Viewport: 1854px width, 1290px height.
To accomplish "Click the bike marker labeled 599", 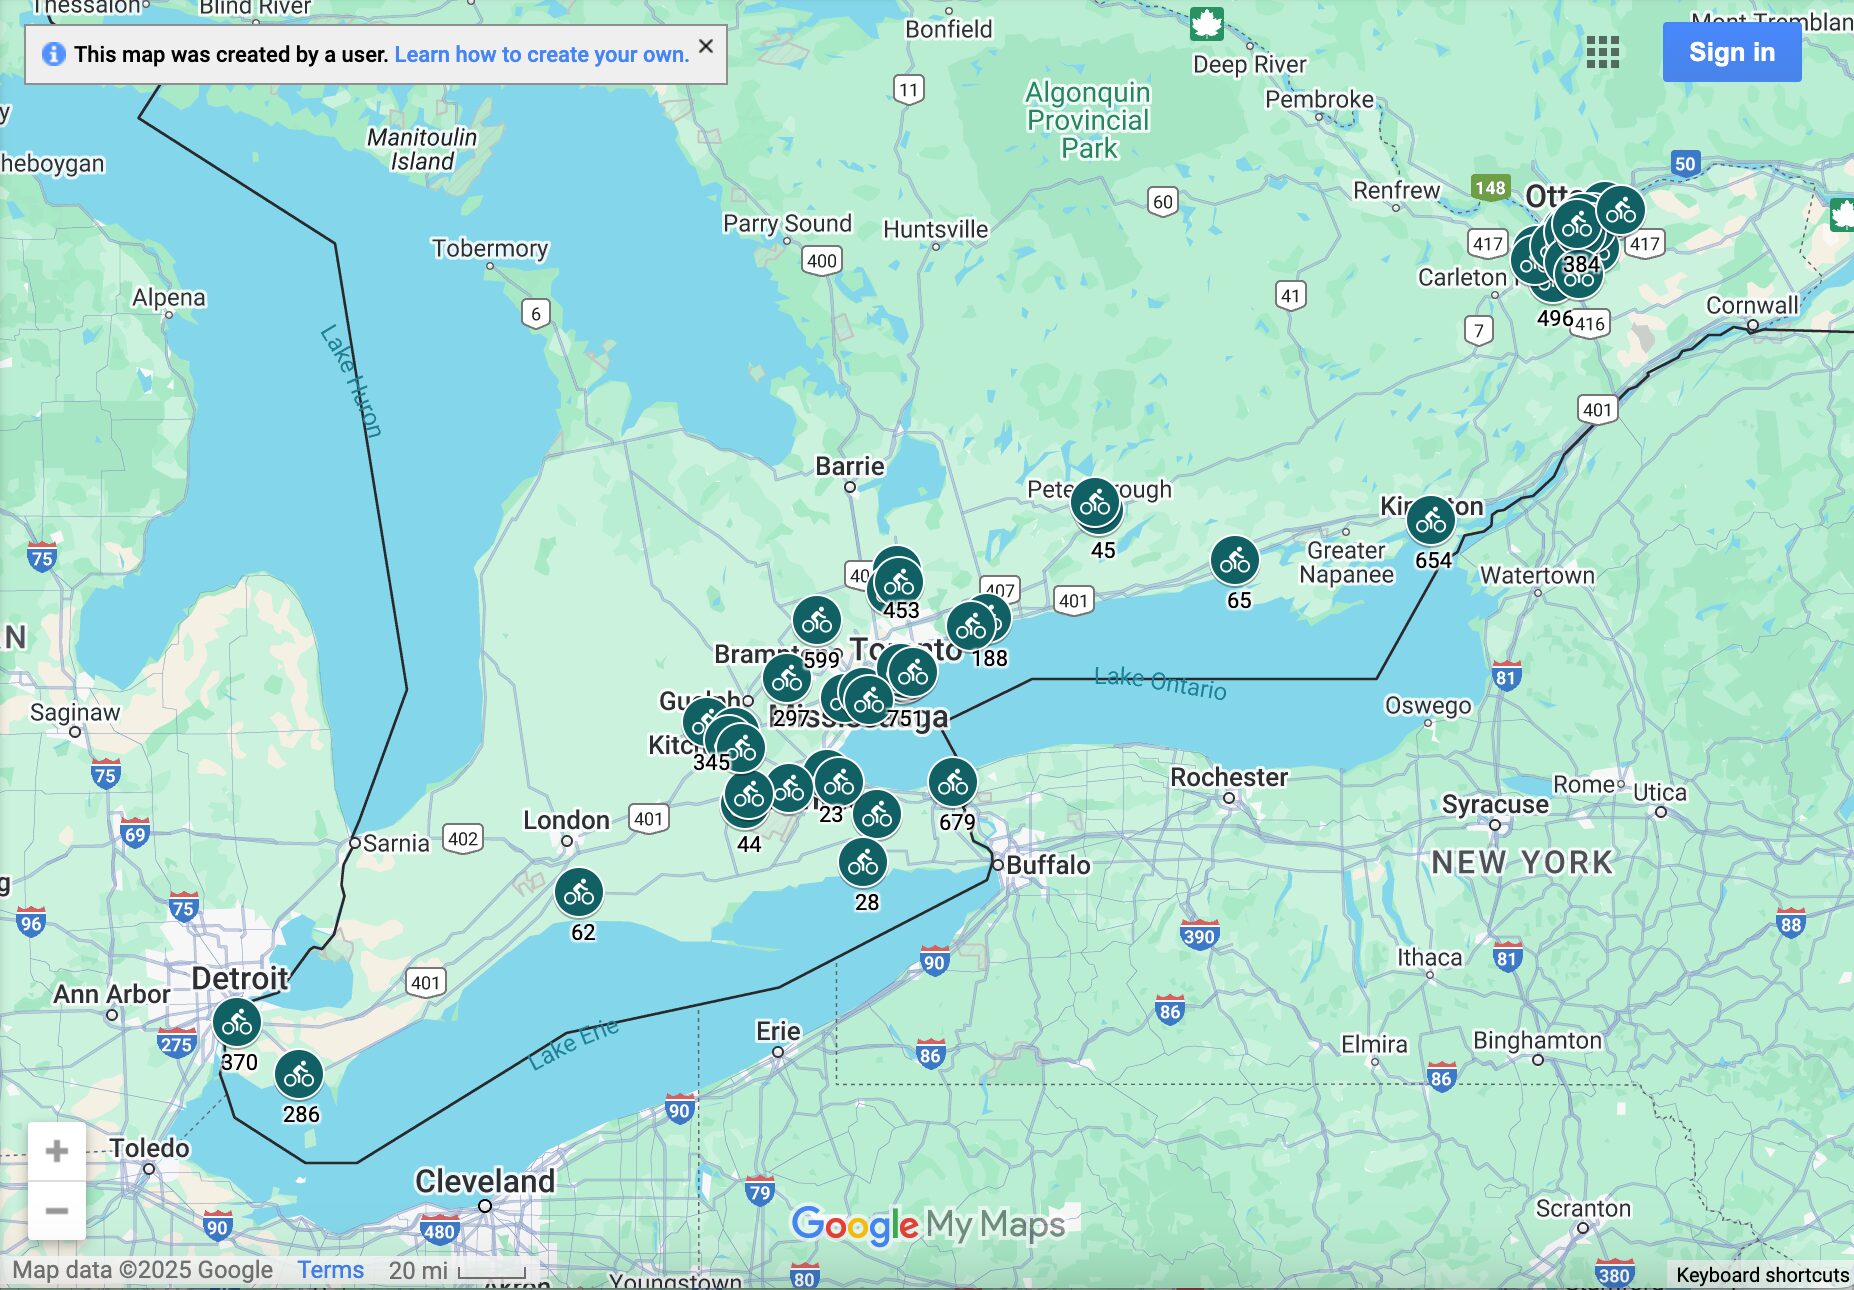I will 817,621.
